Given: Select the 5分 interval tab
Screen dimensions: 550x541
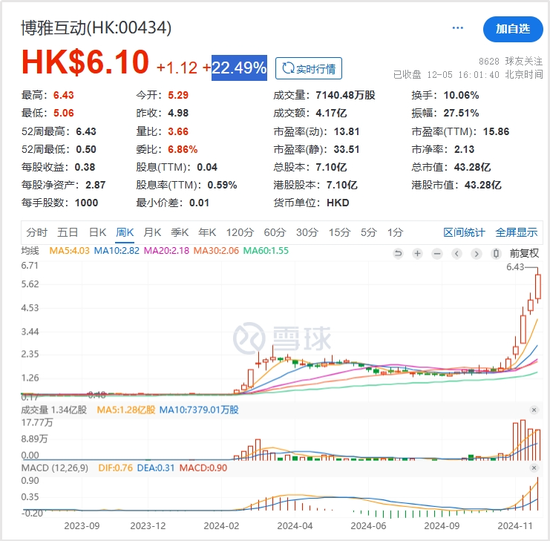Looking at the screenshot, I should coord(369,232).
